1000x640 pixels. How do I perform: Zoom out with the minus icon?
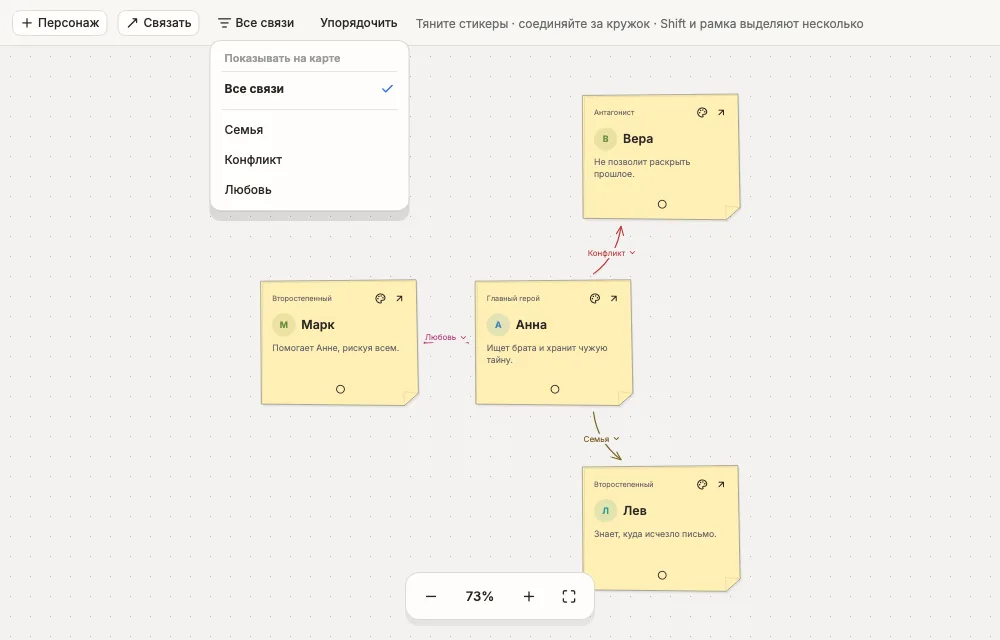(x=431, y=597)
